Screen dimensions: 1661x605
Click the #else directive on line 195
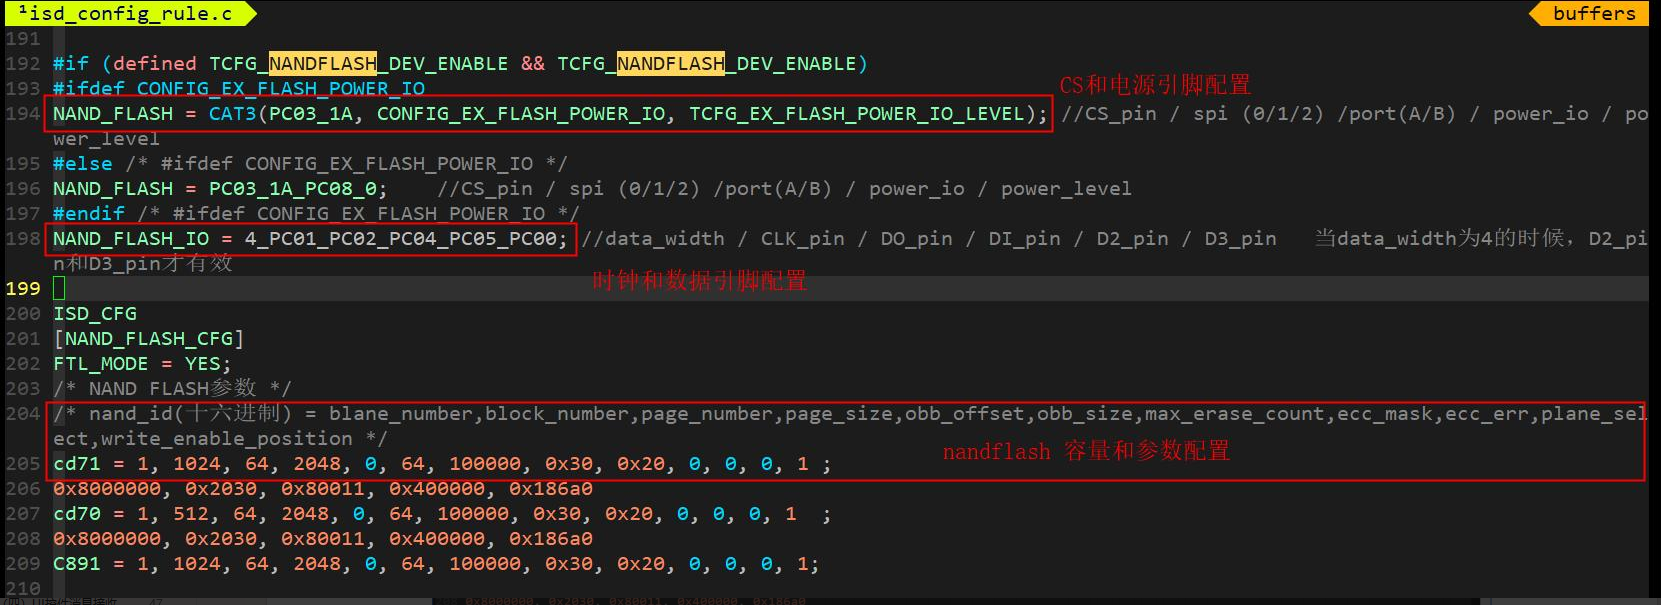click(x=83, y=164)
